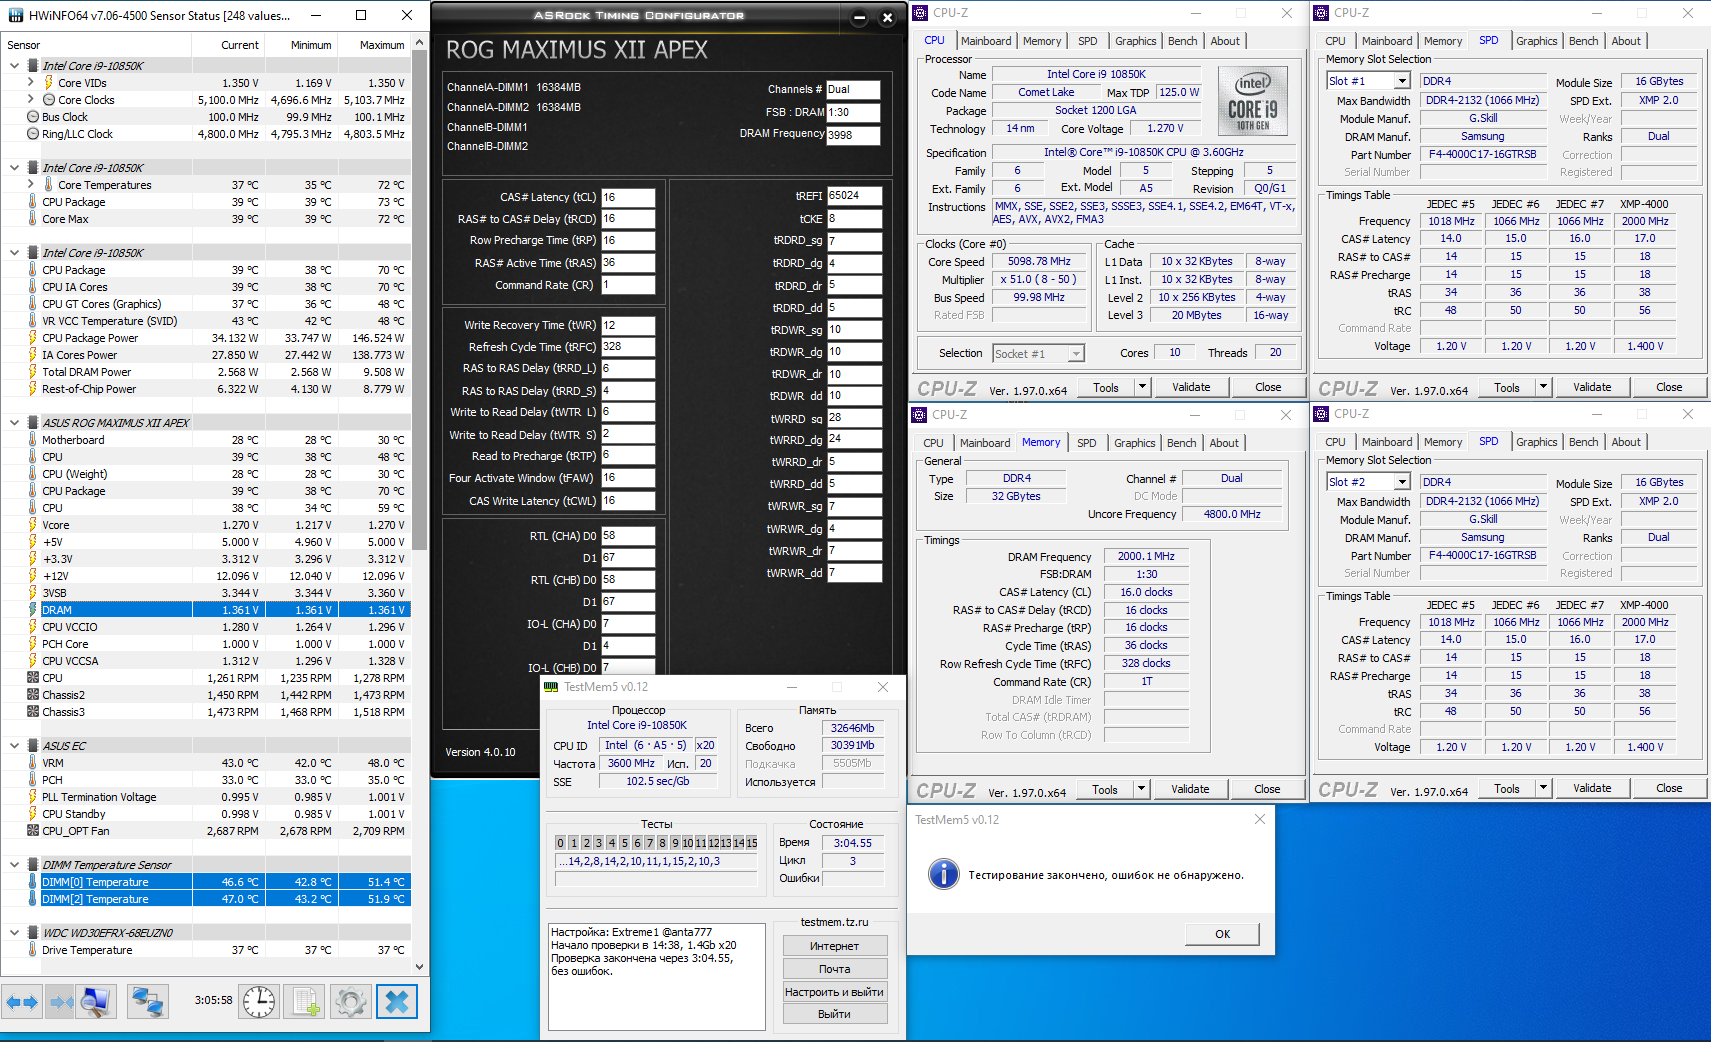Click the DRAM Frequency field showing 3998
Viewport: 1711px width, 1042px height.
tap(853, 135)
